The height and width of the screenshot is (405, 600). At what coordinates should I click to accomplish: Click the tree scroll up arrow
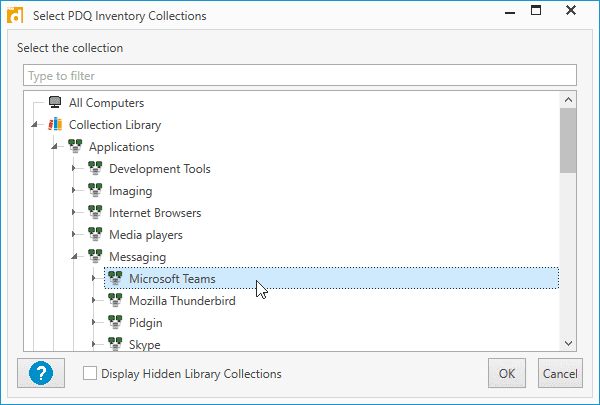tap(568, 100)
